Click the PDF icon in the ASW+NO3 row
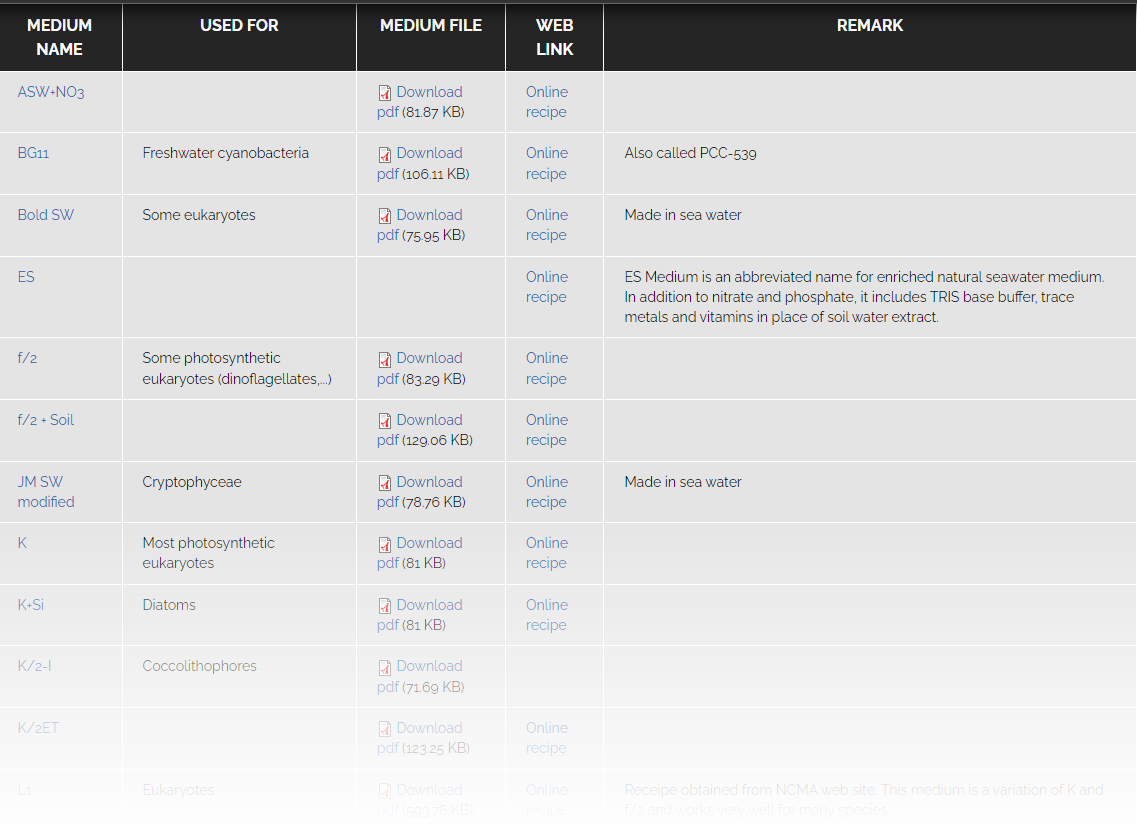1137x830 pixels. tap(384, 93)
